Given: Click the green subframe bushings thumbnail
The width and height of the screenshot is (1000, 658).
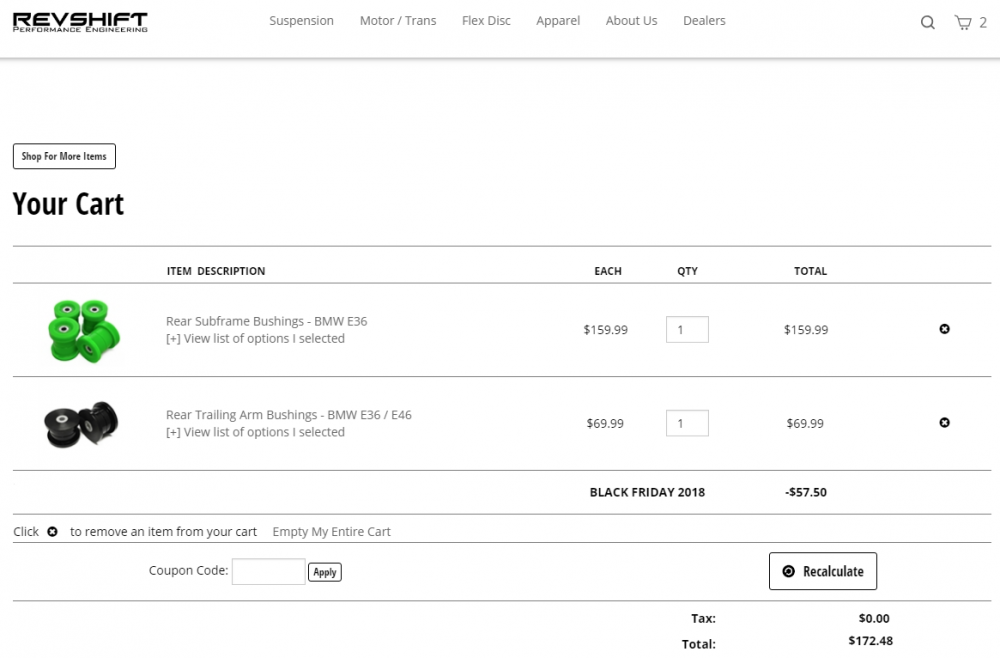Looking at the screenshot, I should tap(84, 330).
